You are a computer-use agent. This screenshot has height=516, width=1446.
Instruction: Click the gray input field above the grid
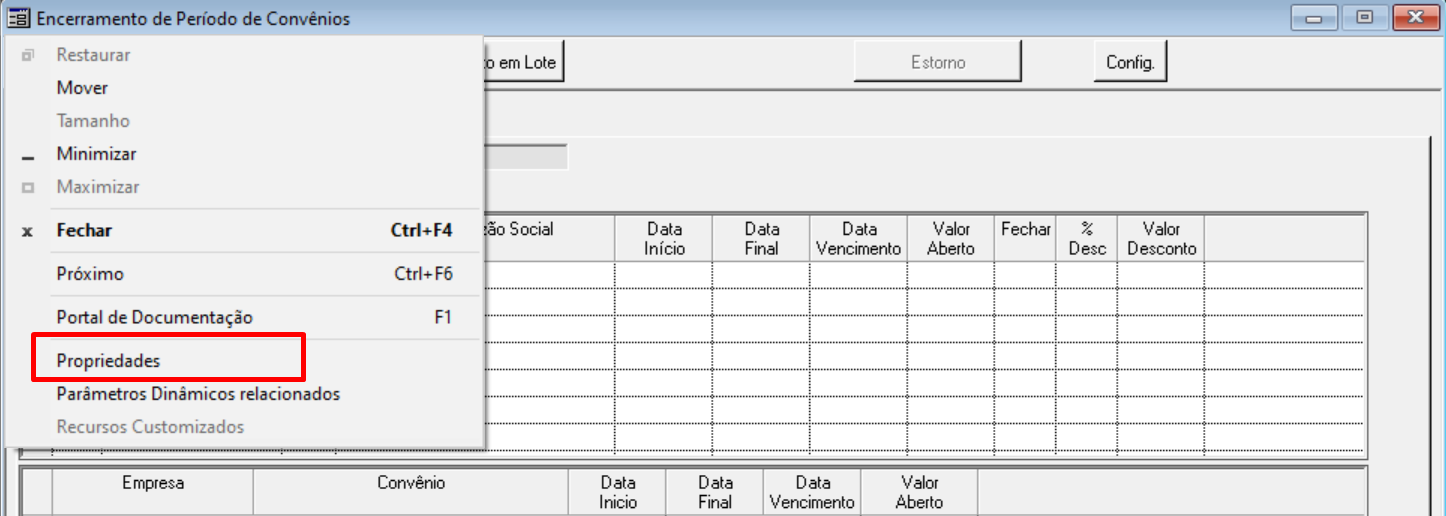click(x=526, y=157)
